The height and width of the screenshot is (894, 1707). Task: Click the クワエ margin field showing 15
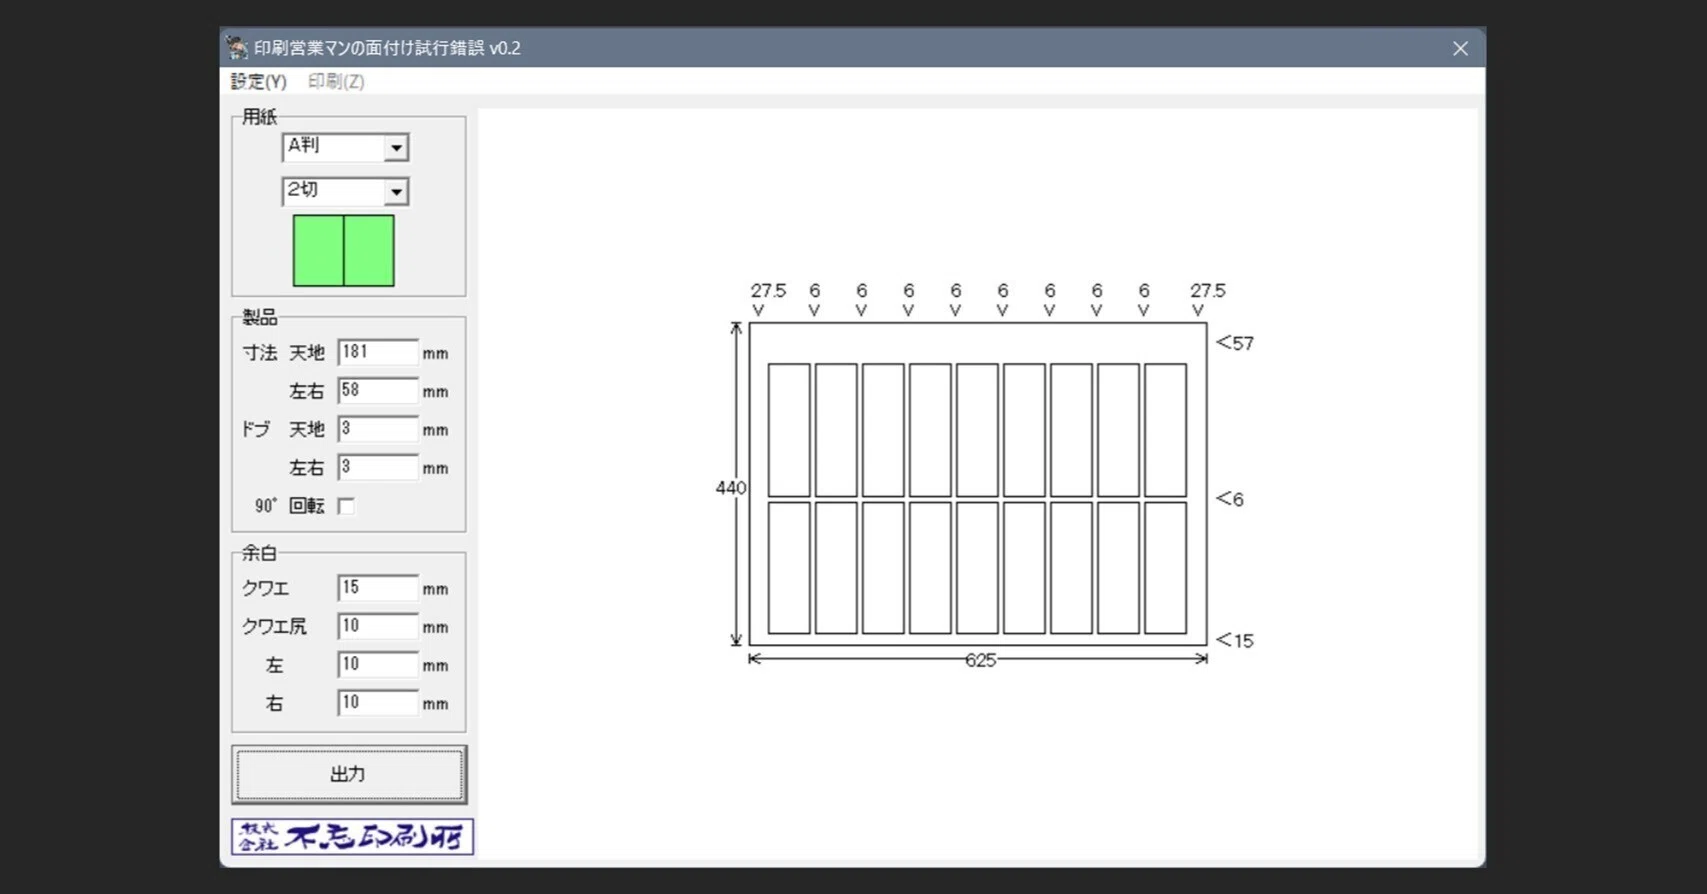[x=377, y=588]
